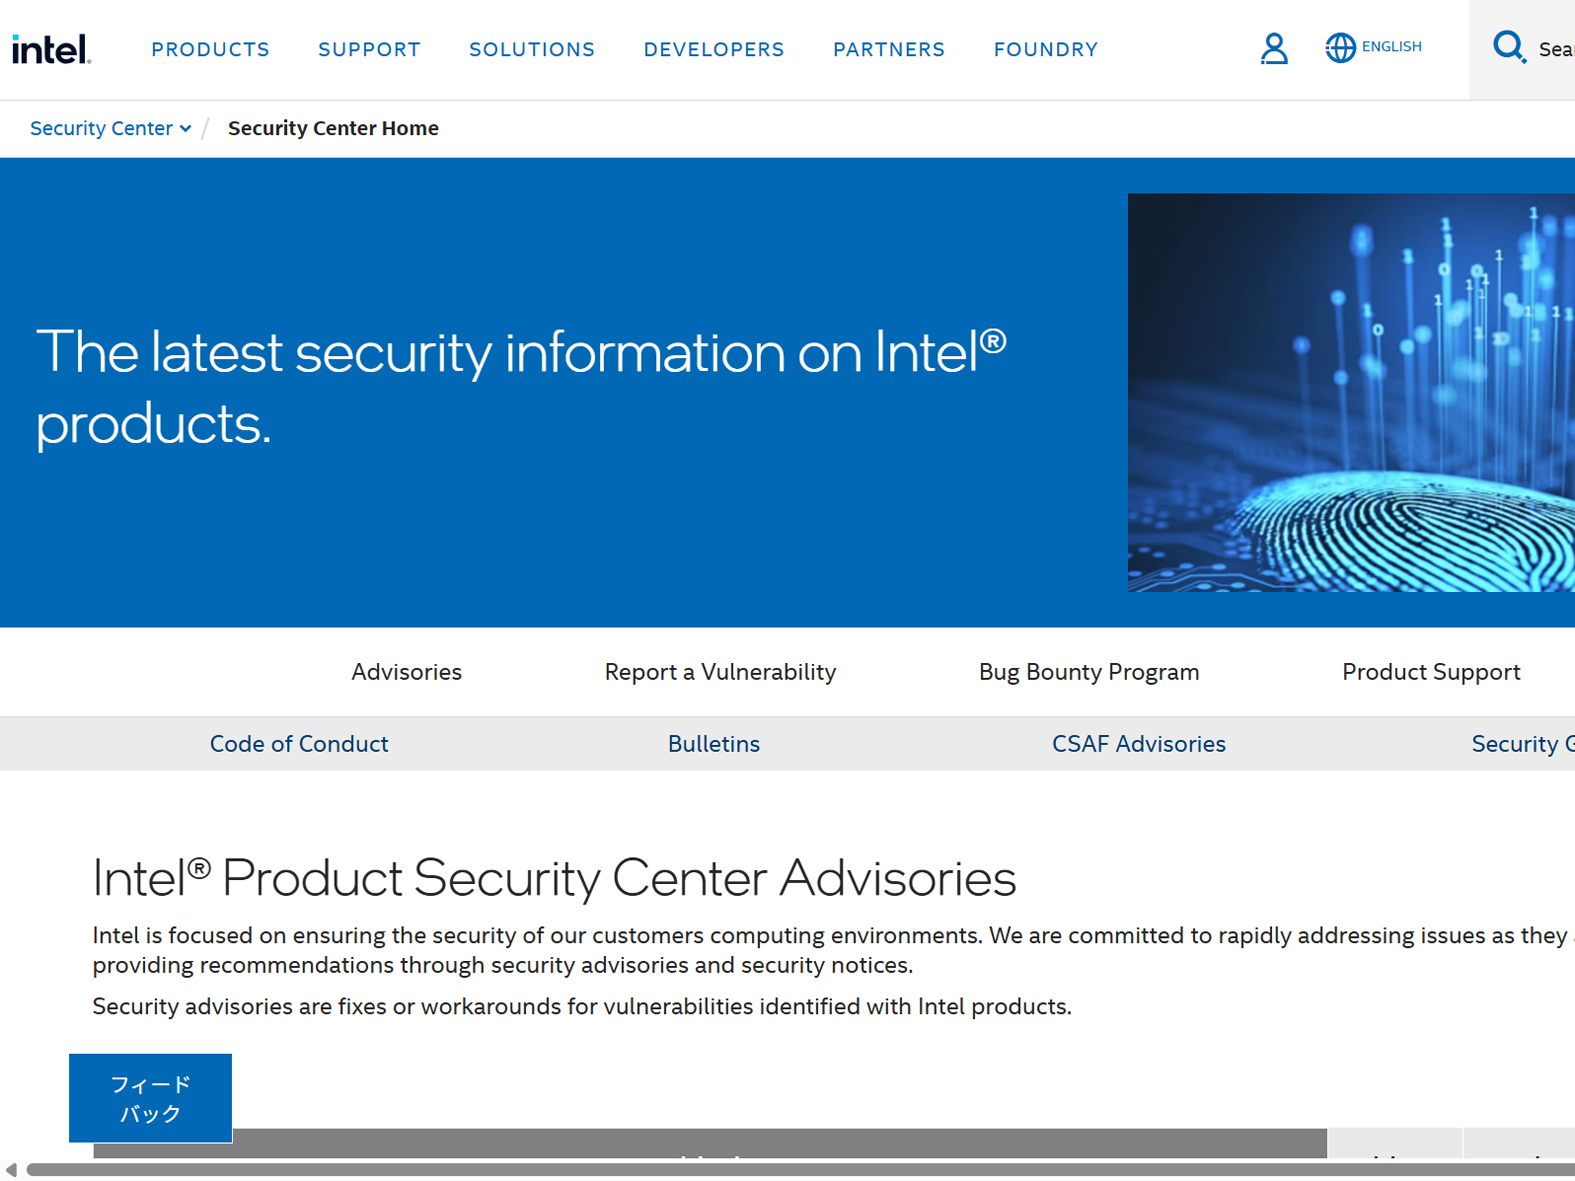Follow the Bulletins link
1575x1181 pixels.
tap(714, 744)
